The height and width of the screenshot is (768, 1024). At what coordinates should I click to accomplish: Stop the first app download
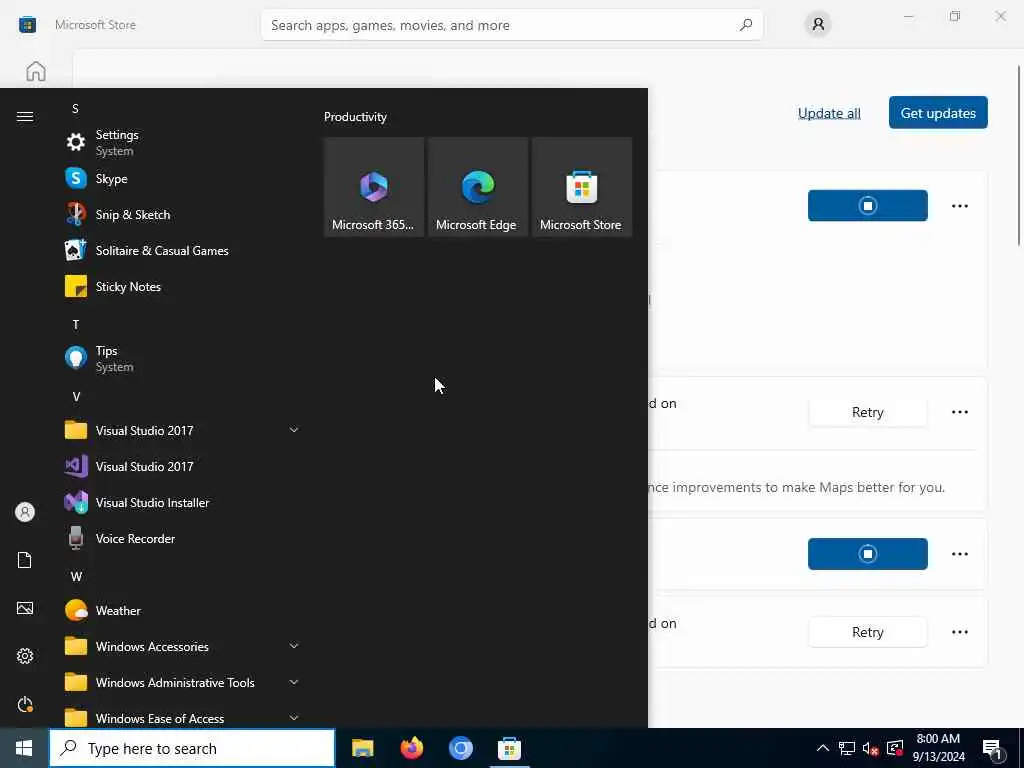pyautogui.click(x=867, y=206)
